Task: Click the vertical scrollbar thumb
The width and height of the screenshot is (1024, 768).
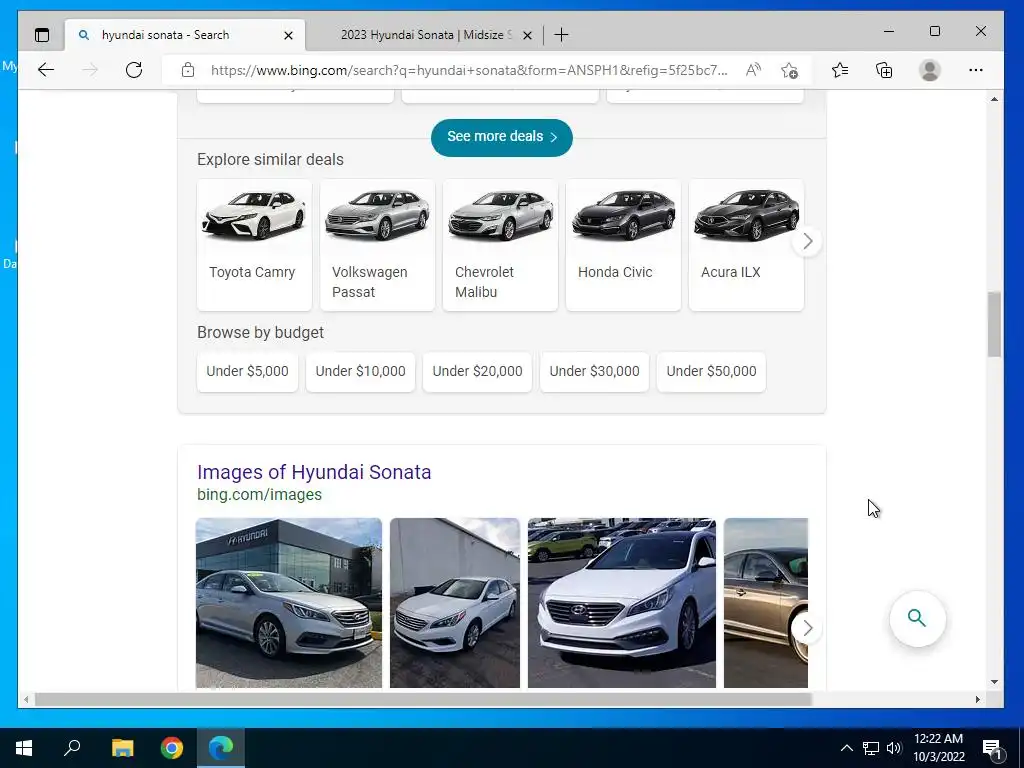Action: click(994, 324)
